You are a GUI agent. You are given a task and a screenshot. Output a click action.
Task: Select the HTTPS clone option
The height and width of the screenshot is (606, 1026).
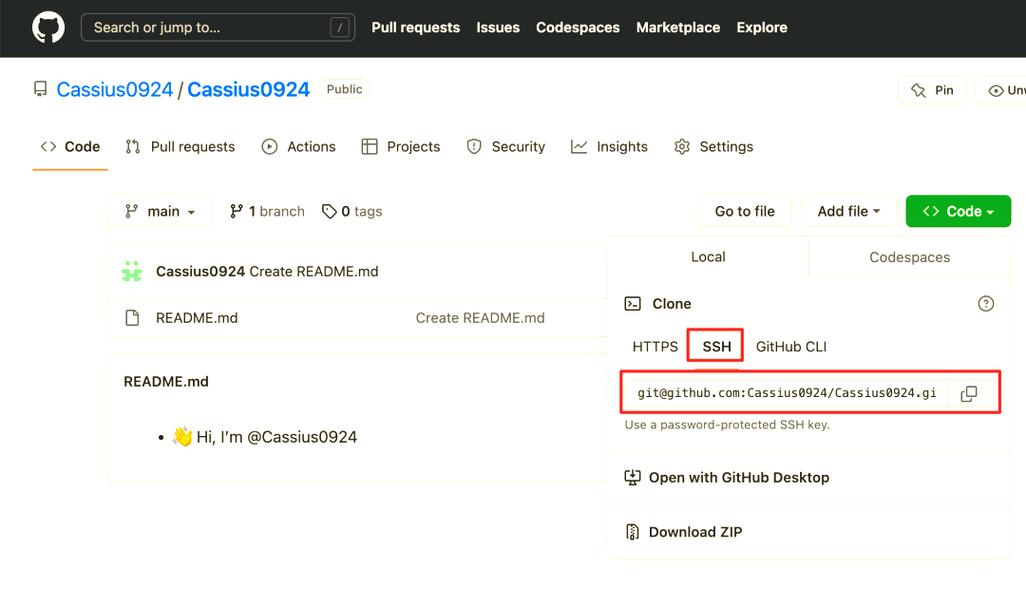(655, 347)
